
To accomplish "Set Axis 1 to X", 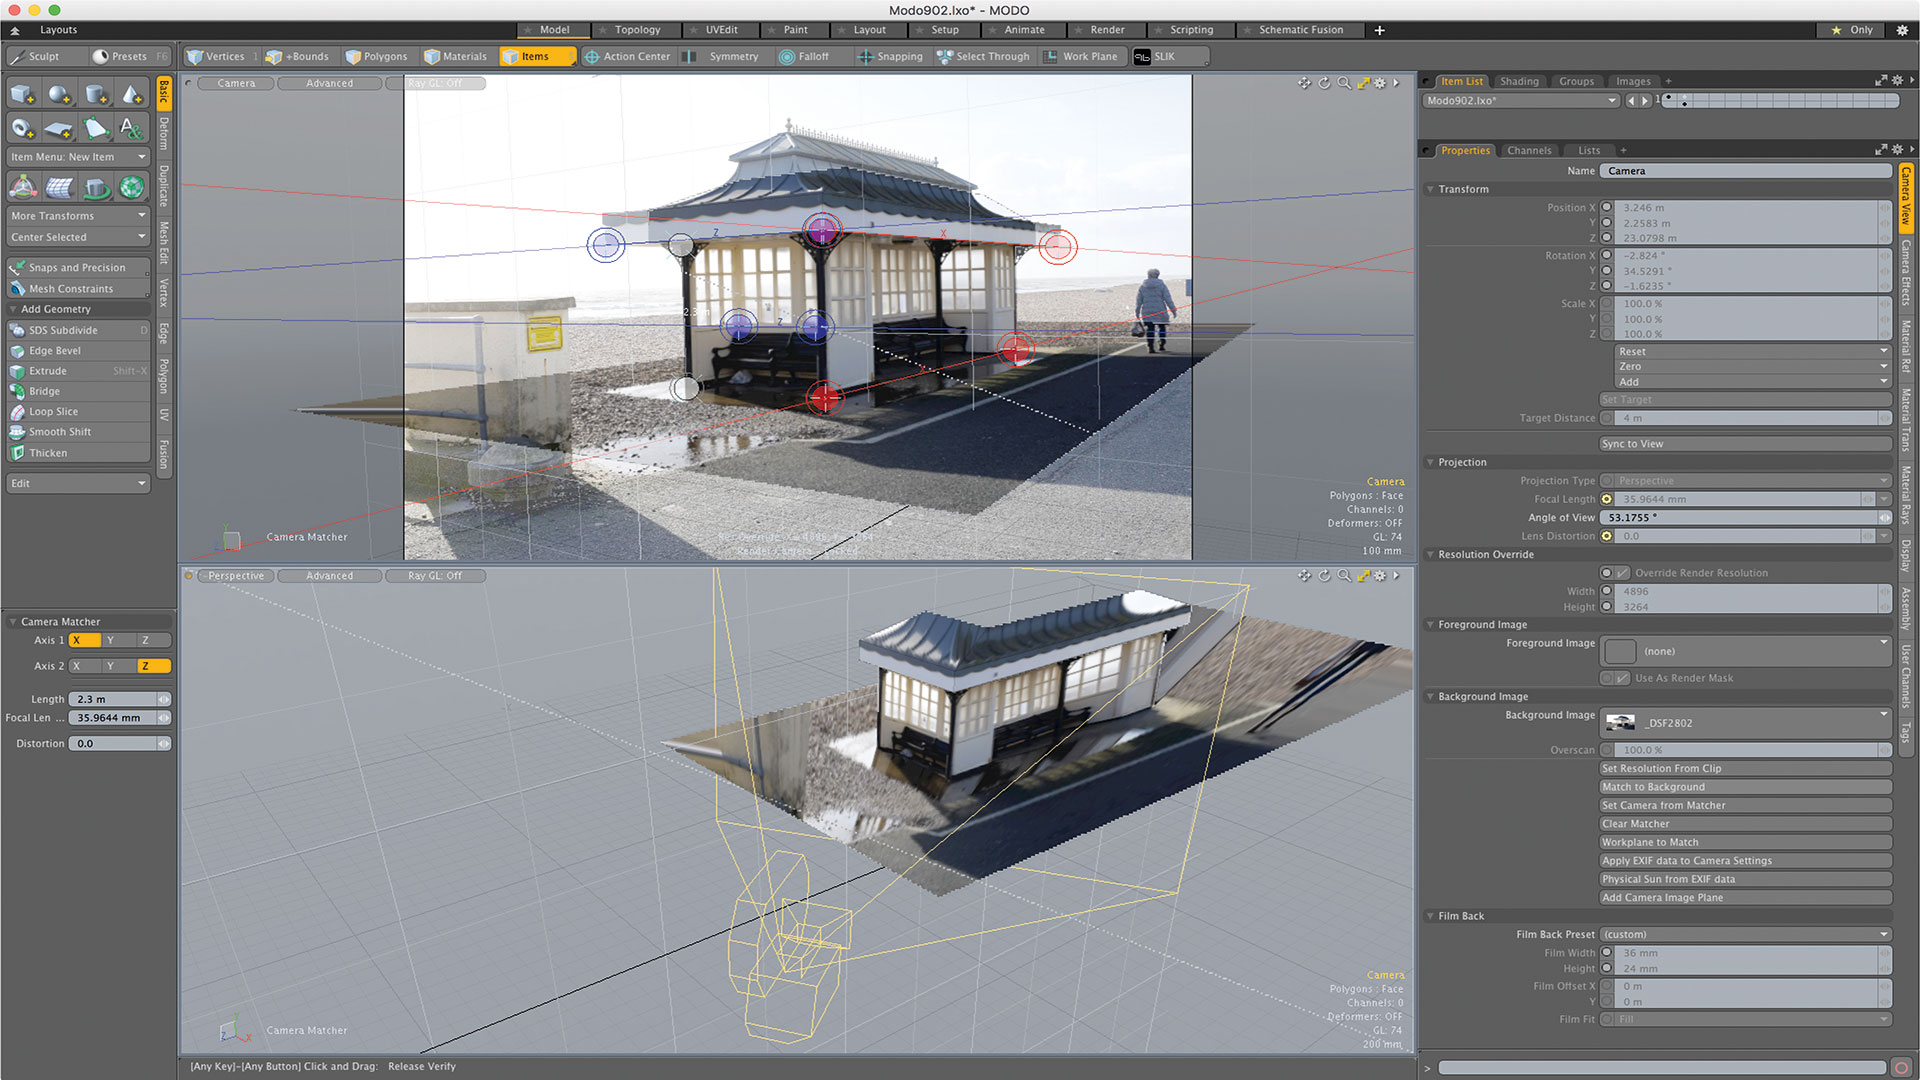I will (x=85, y=640).
